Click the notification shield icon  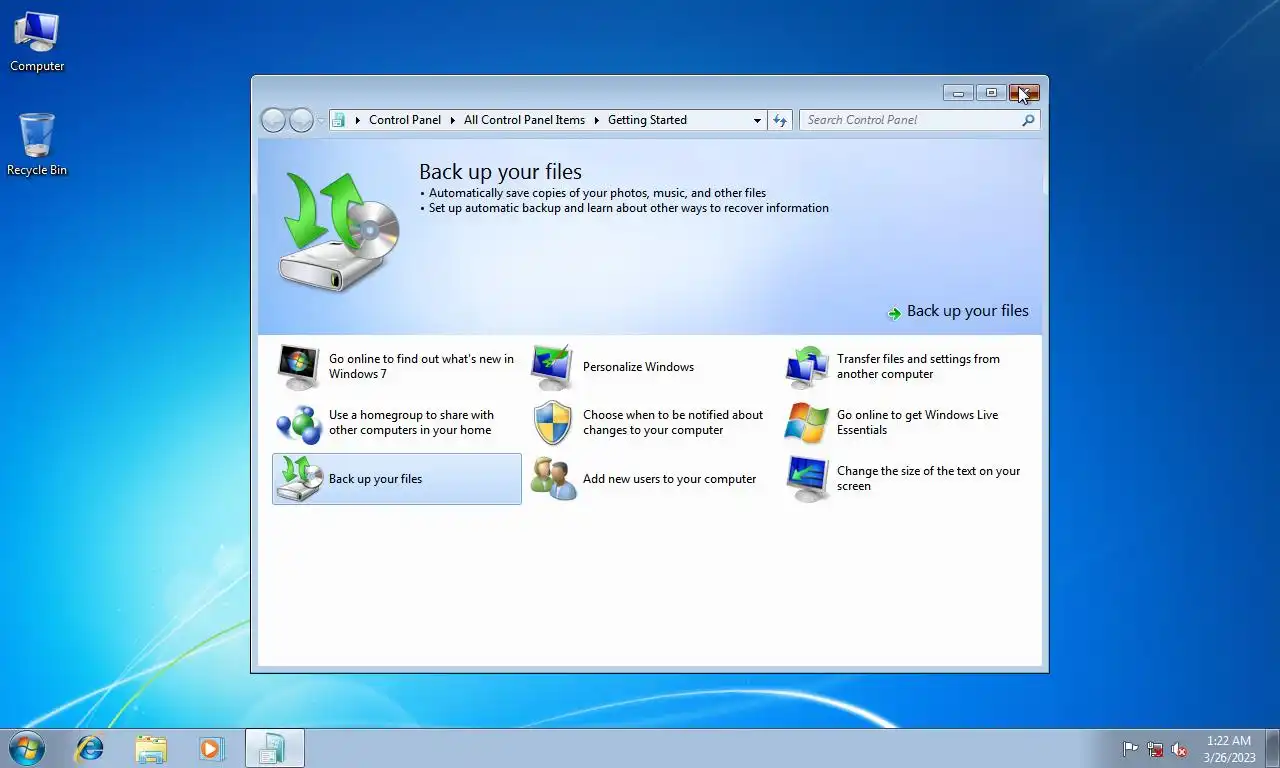[552, 423]
